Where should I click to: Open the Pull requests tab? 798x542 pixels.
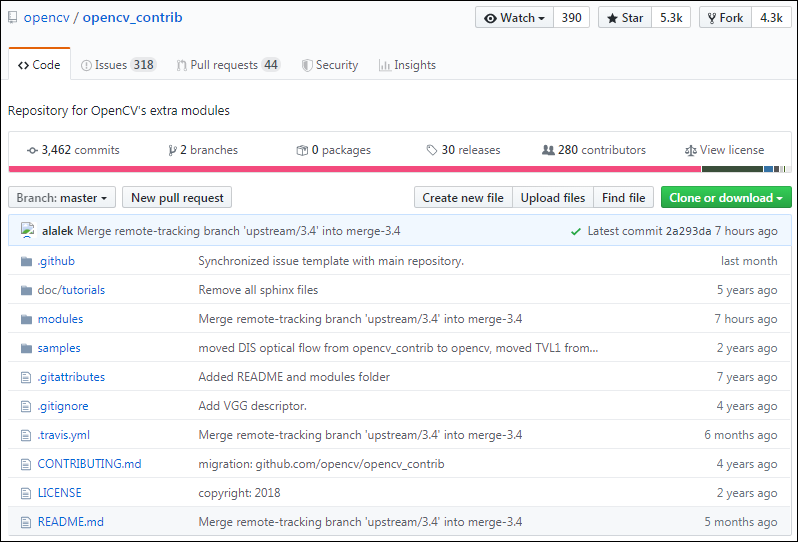229,65
